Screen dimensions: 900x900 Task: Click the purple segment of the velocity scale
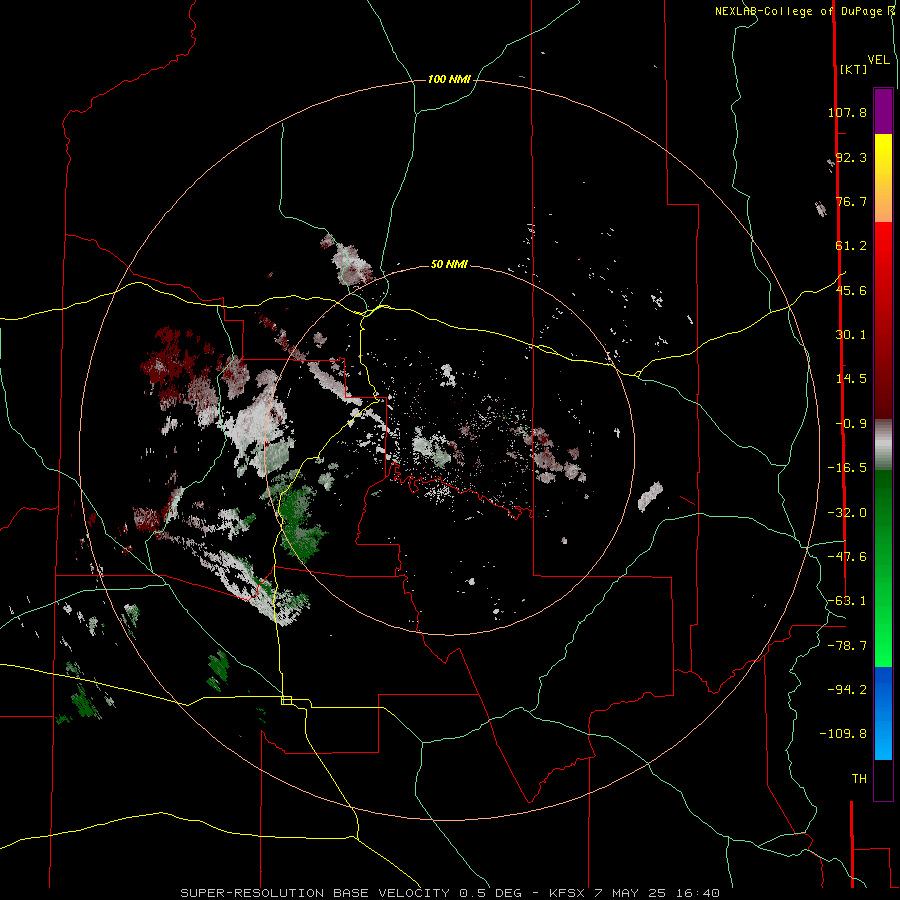[x=883, y=111]
